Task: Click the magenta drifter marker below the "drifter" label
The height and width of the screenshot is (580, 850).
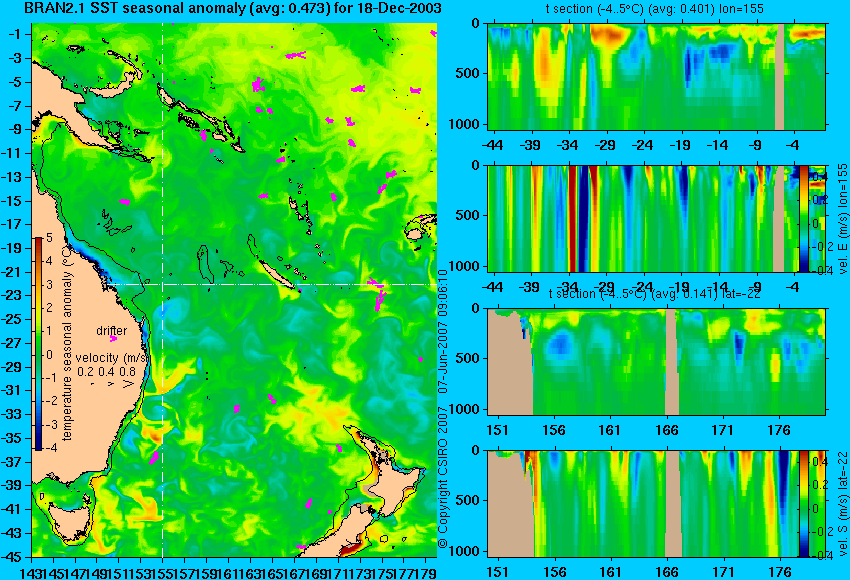Action: coord(113,339)
